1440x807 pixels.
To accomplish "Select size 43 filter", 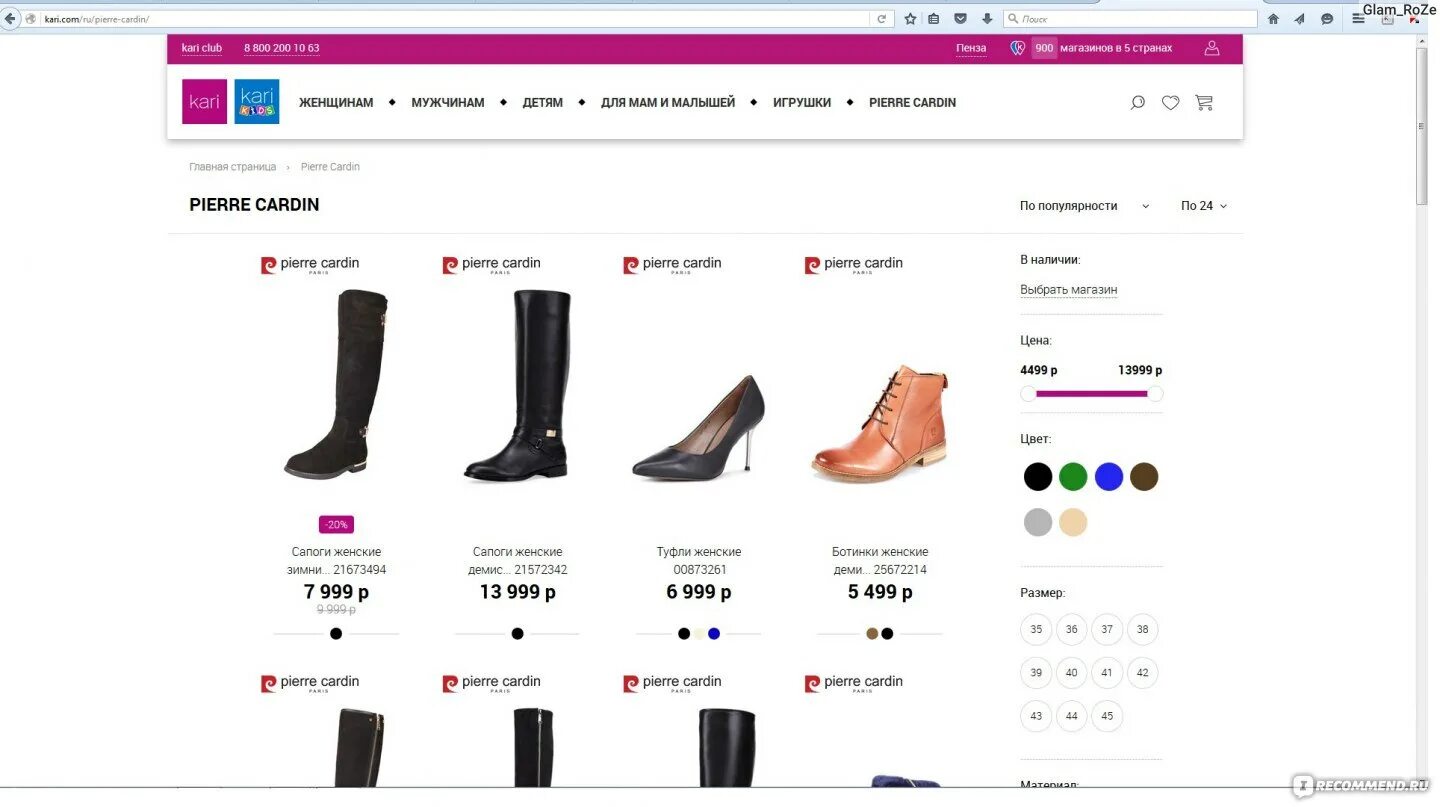I will point(1036,716).
